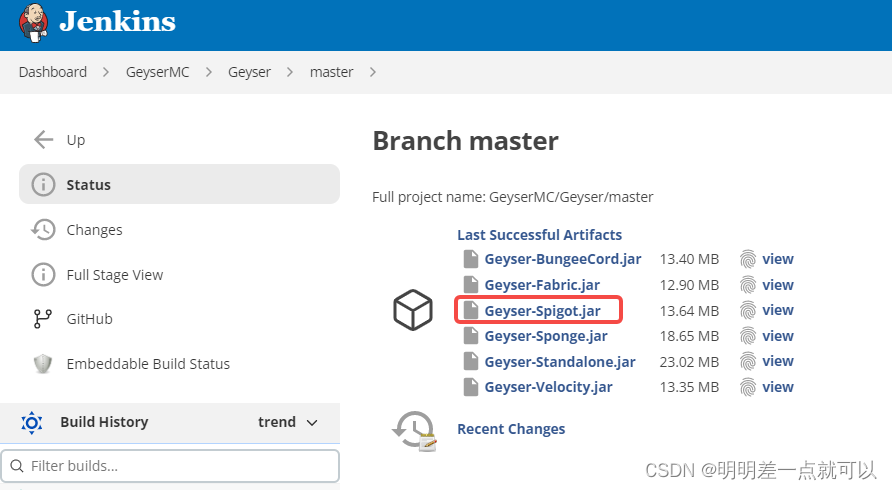Select the Full project name text

point(513,197)
